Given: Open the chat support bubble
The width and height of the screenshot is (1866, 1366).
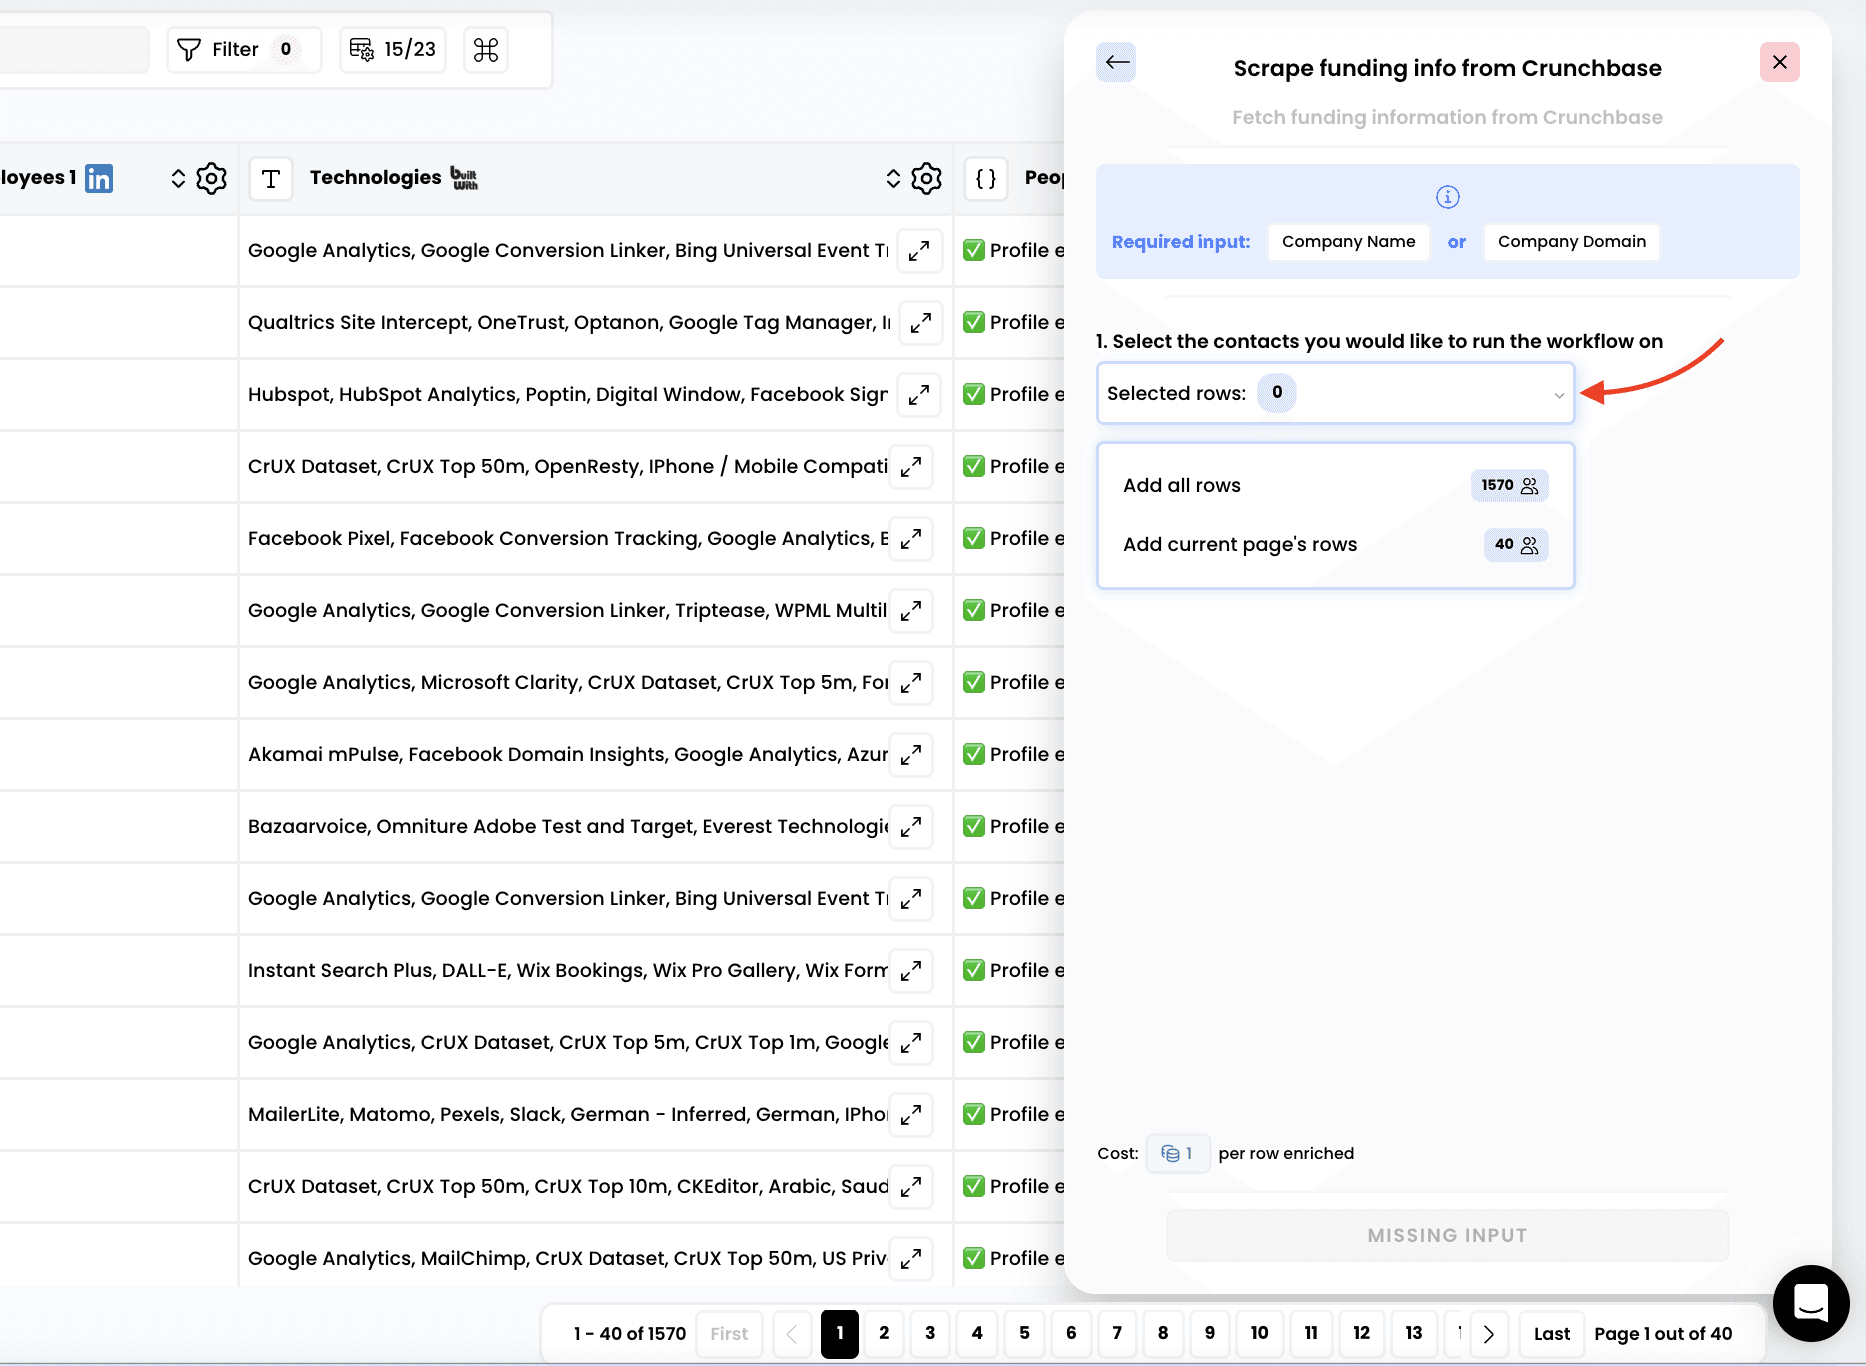Looking at the screenshot, I should click(x=1810, y=1303).
